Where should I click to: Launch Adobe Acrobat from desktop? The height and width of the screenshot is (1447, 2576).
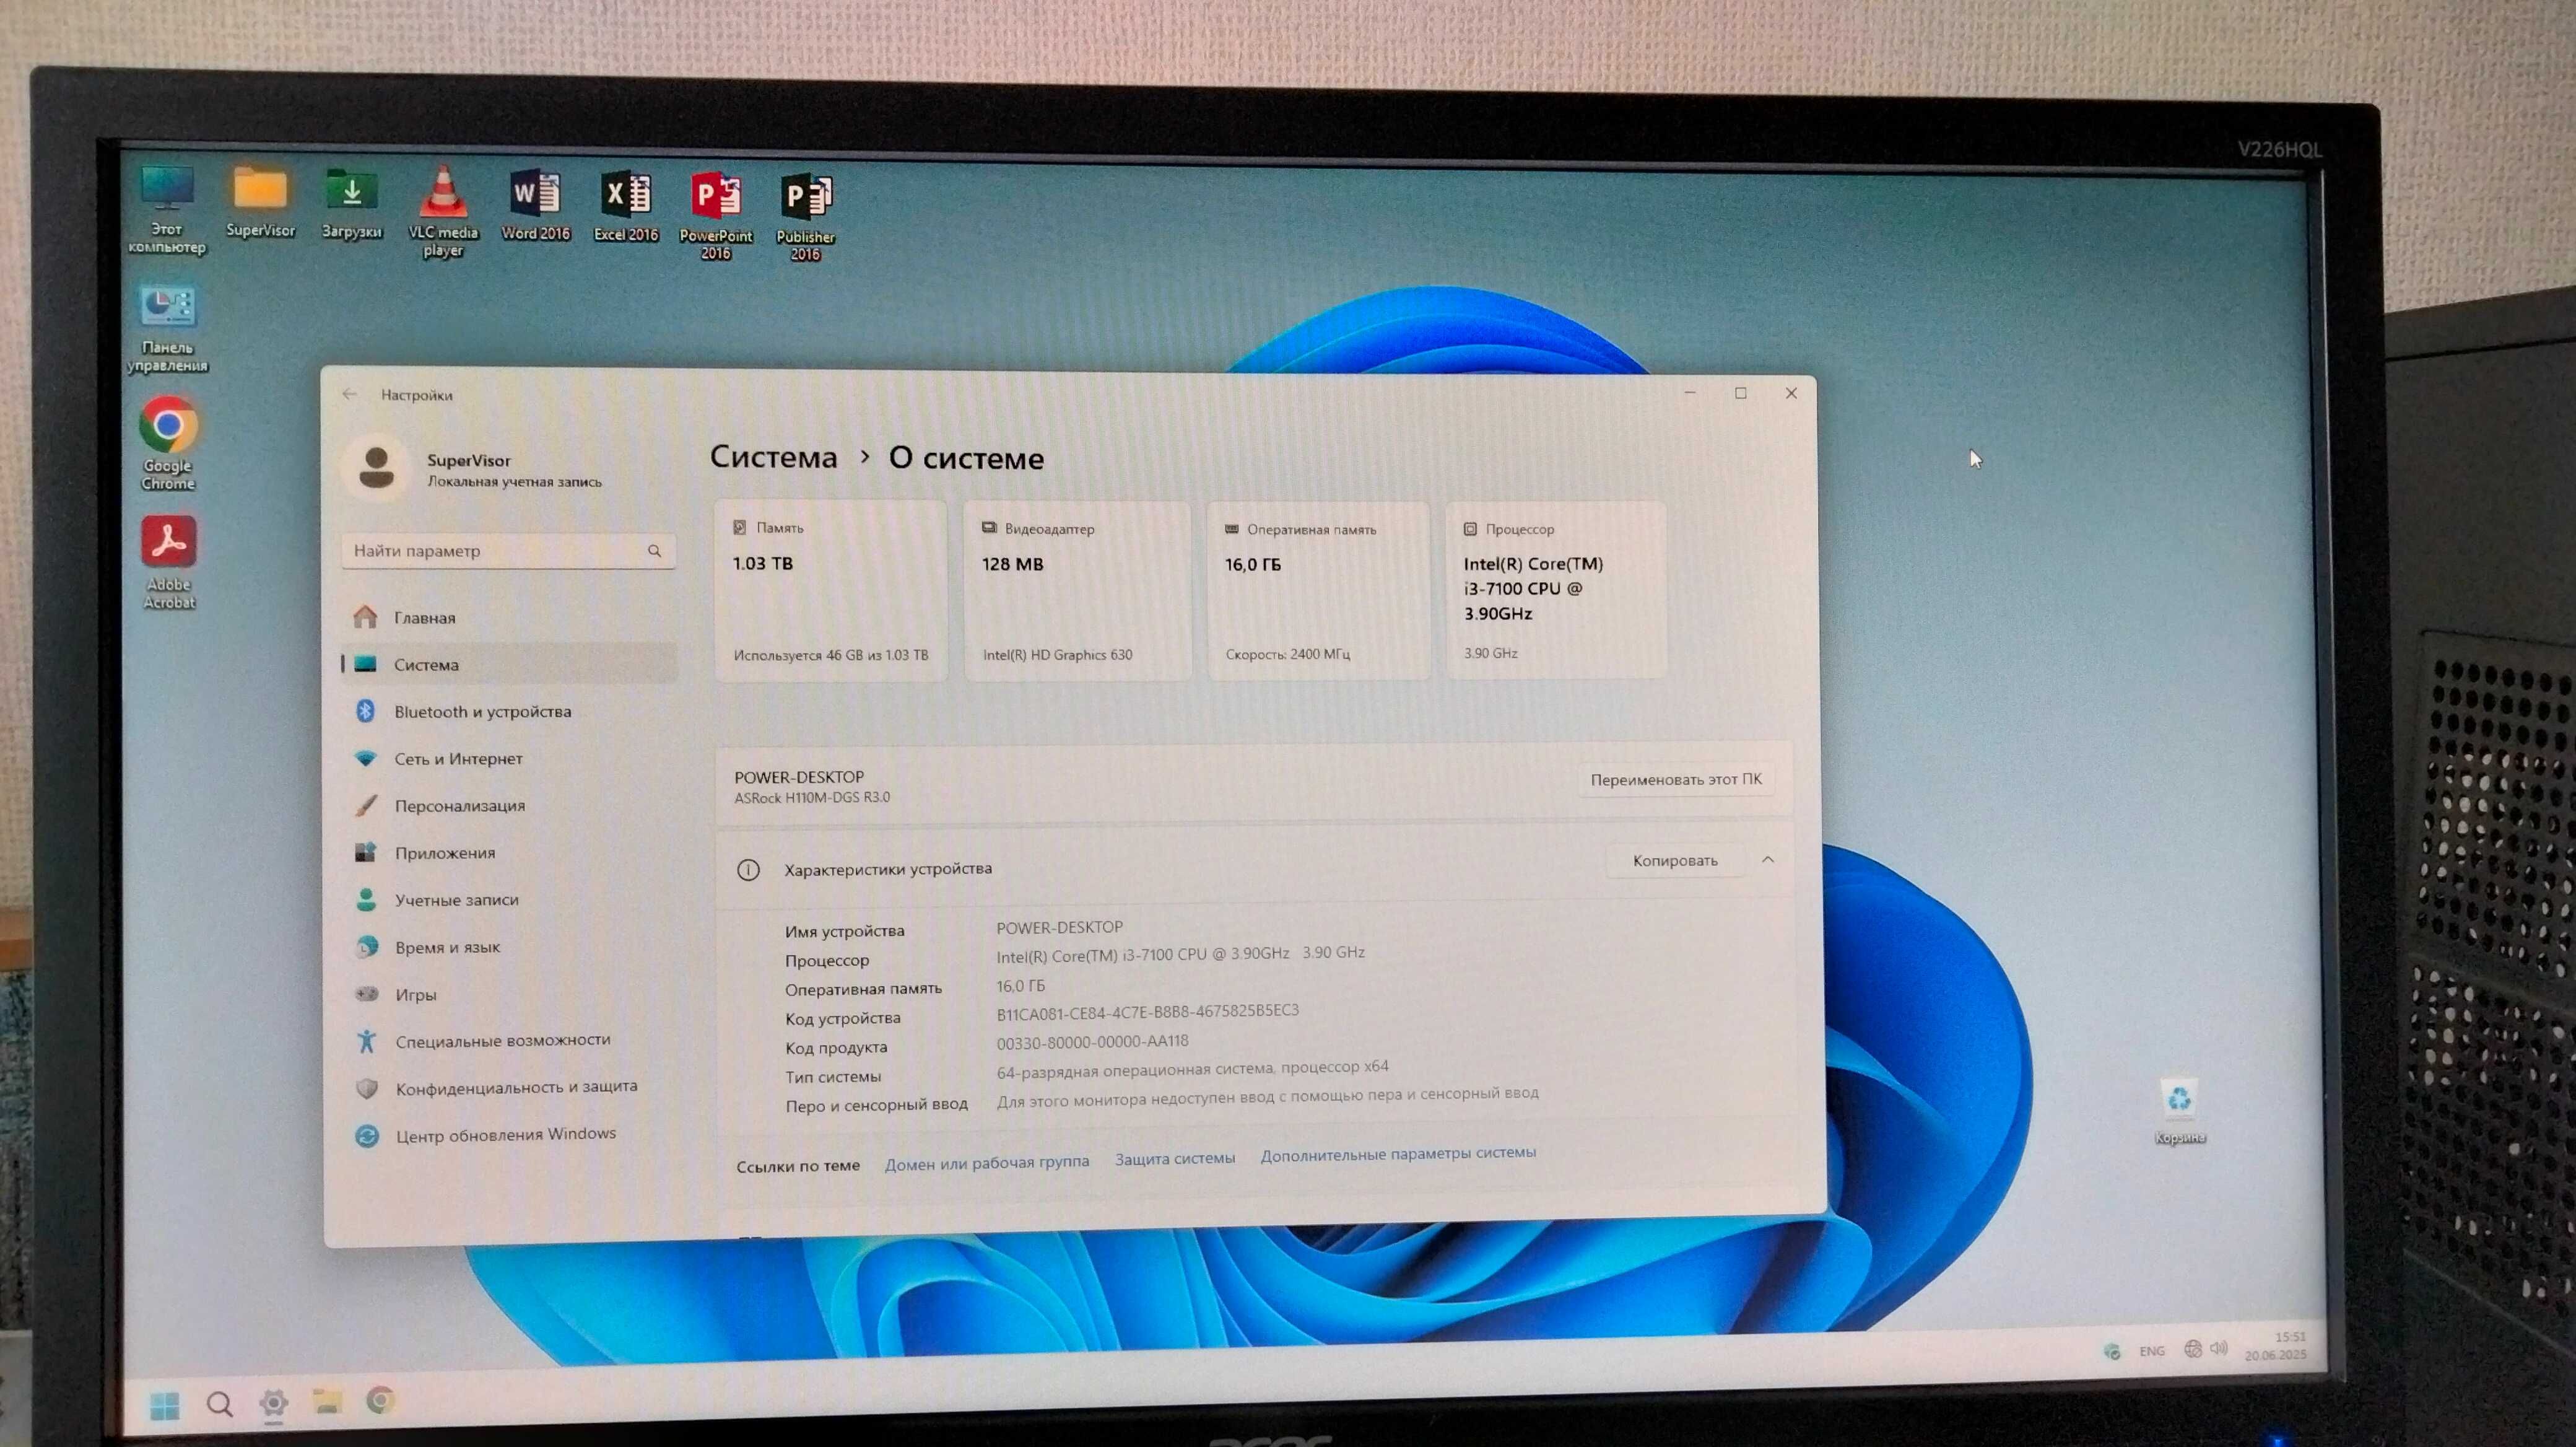pyautogui.click(x=169, y=562)
